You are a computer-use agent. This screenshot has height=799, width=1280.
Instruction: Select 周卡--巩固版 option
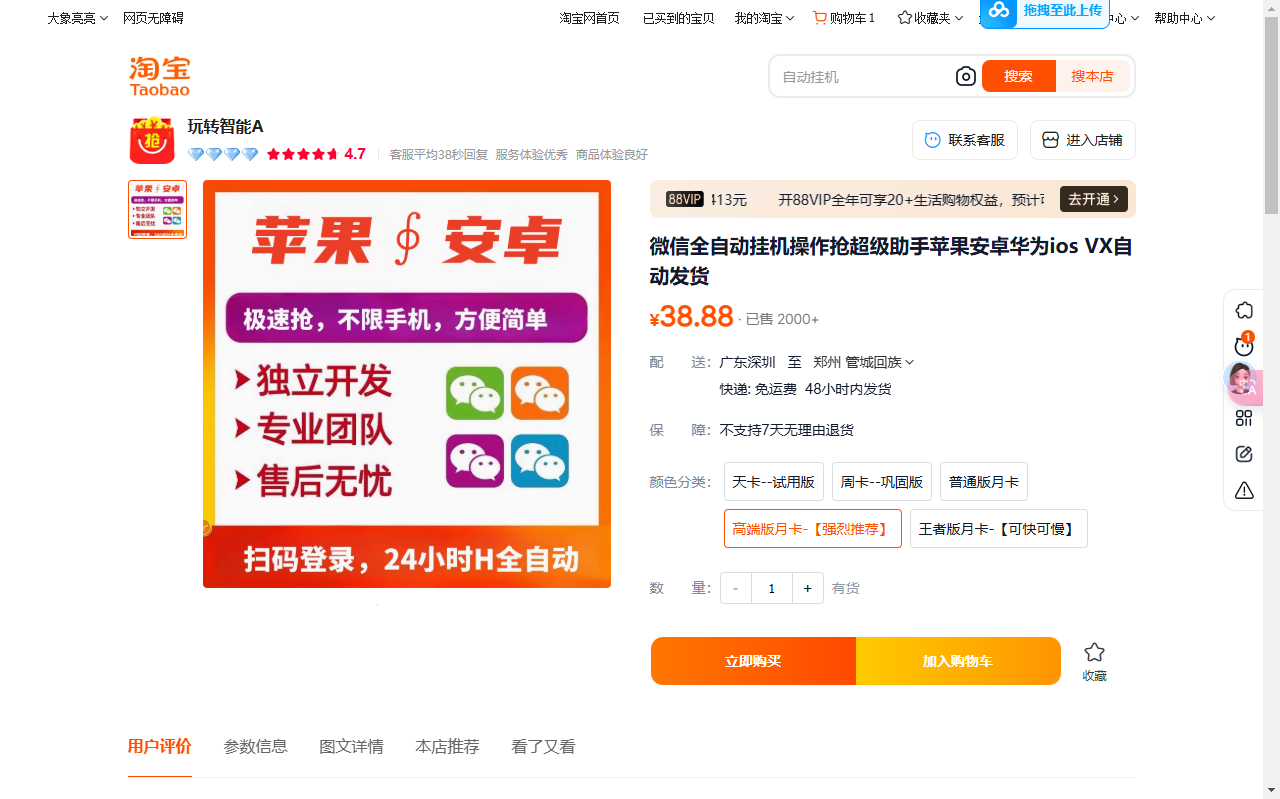tap(882, 482)
